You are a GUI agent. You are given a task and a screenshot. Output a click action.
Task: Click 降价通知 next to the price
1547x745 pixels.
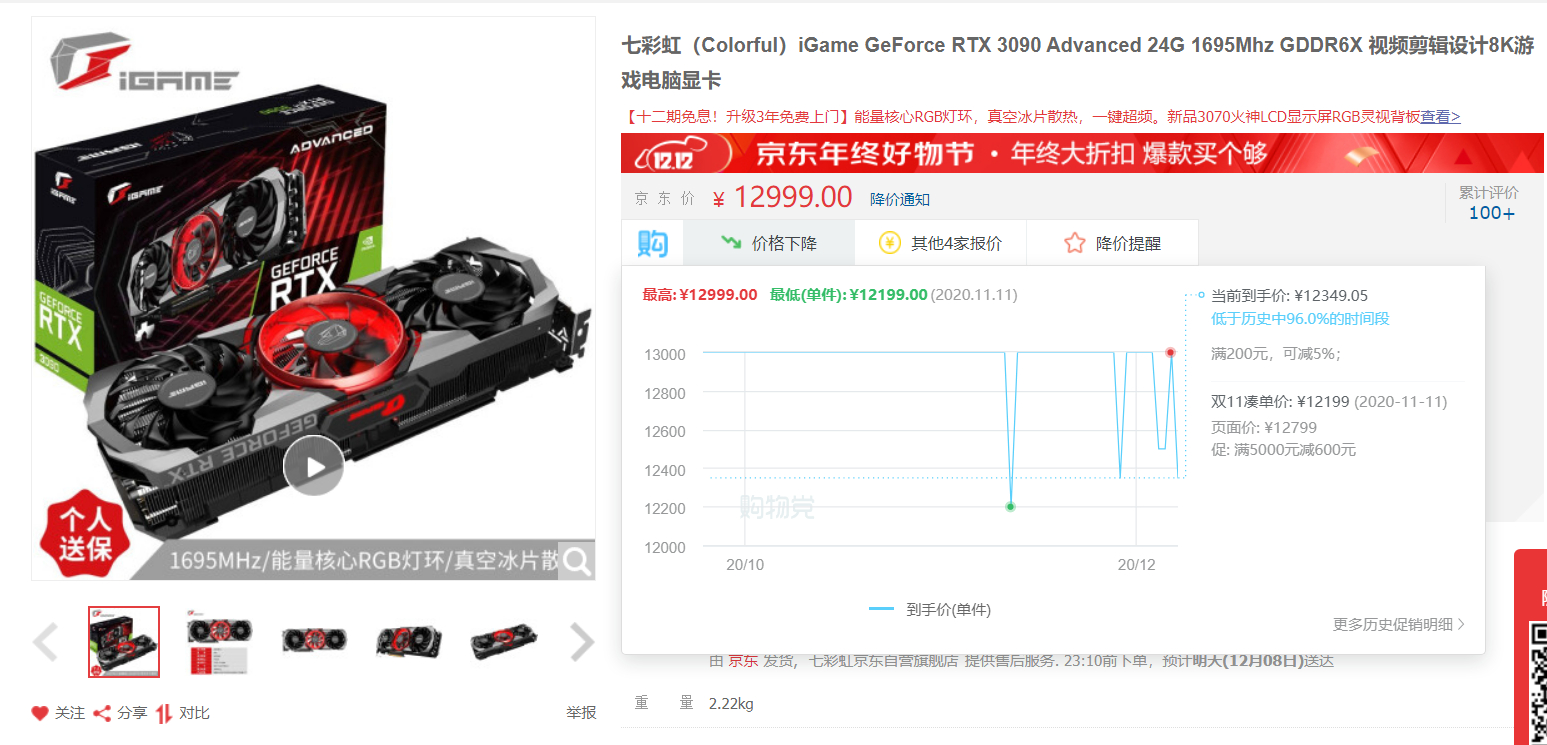[900, 199]
